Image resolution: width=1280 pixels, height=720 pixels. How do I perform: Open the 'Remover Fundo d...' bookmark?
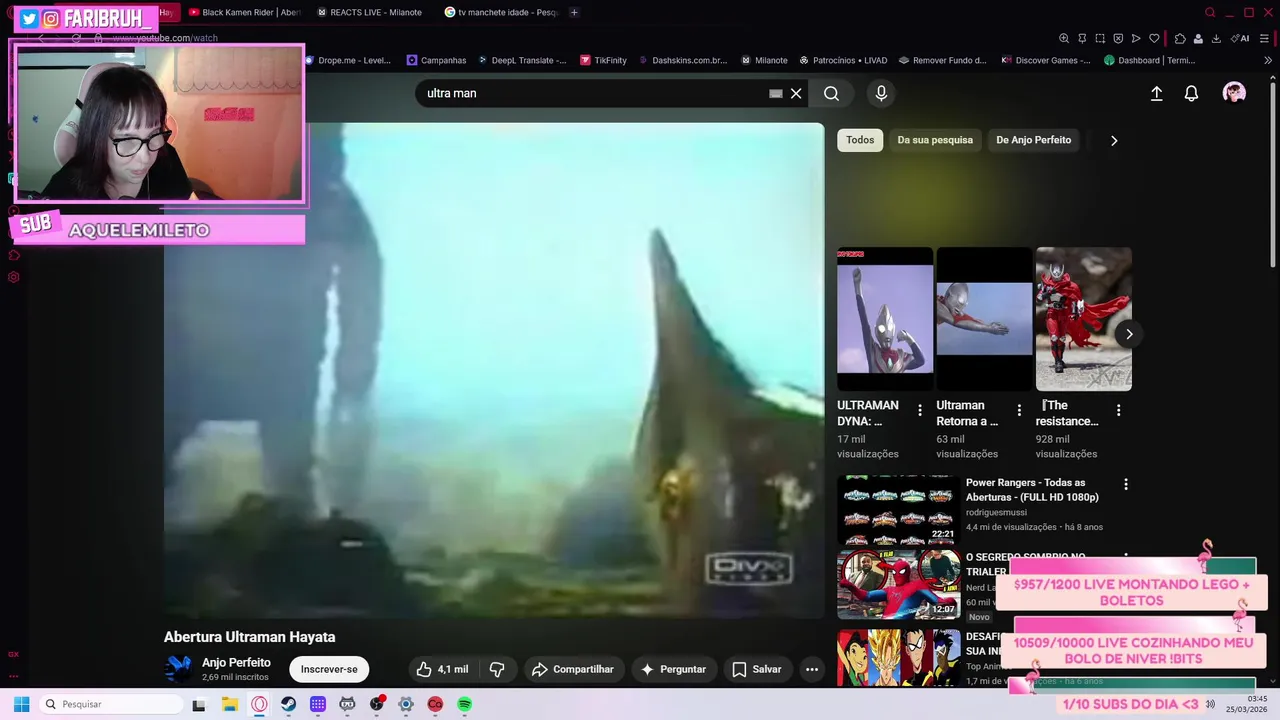942,60
